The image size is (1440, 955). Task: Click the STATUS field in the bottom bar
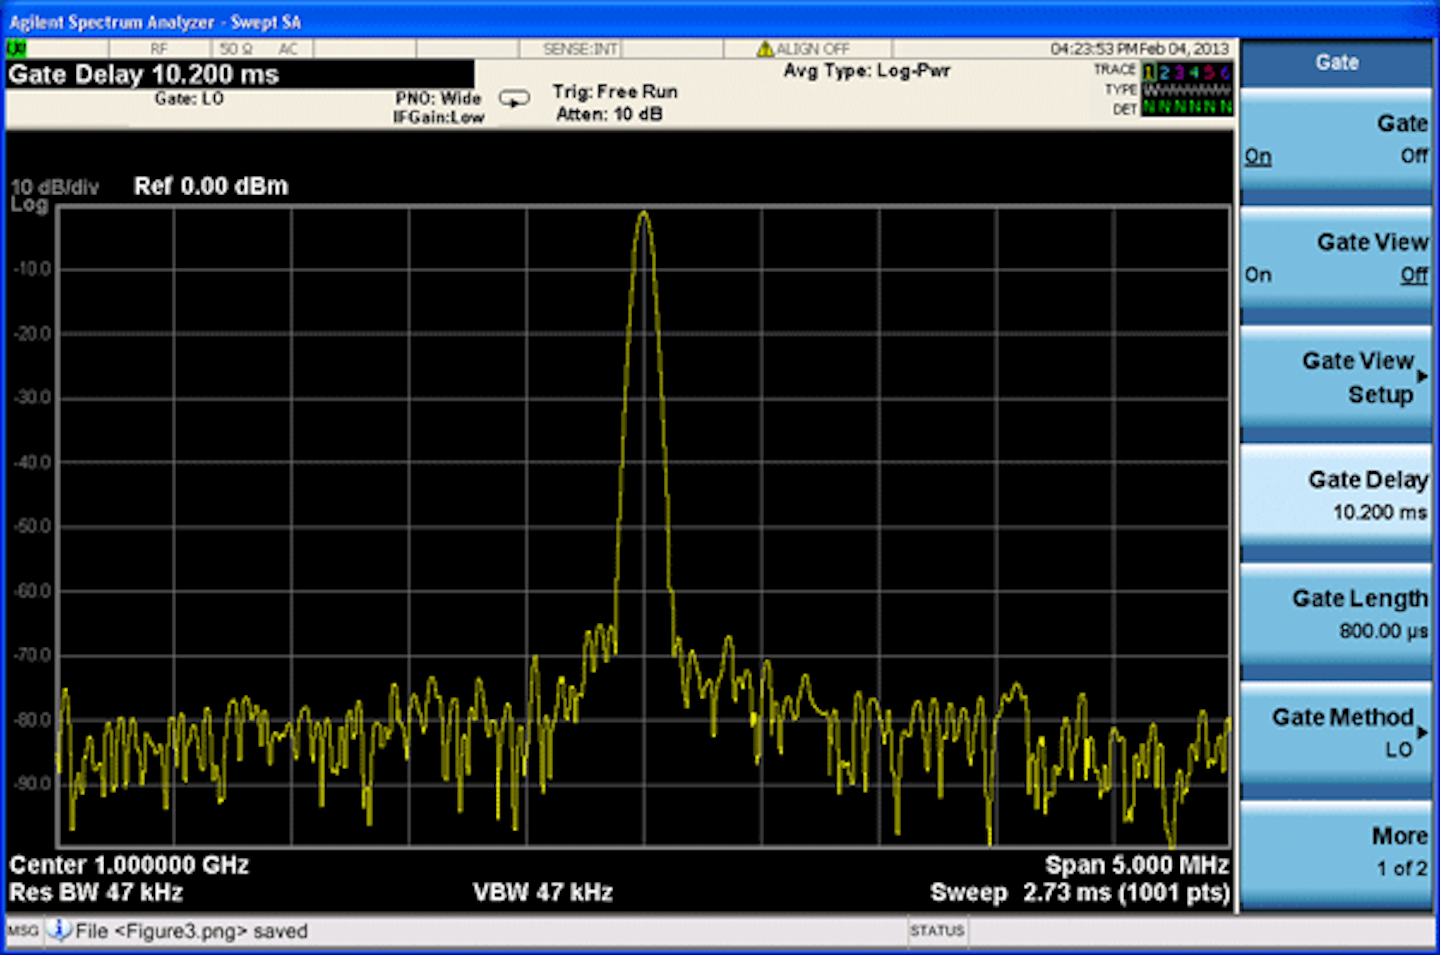tap(938, 931)
